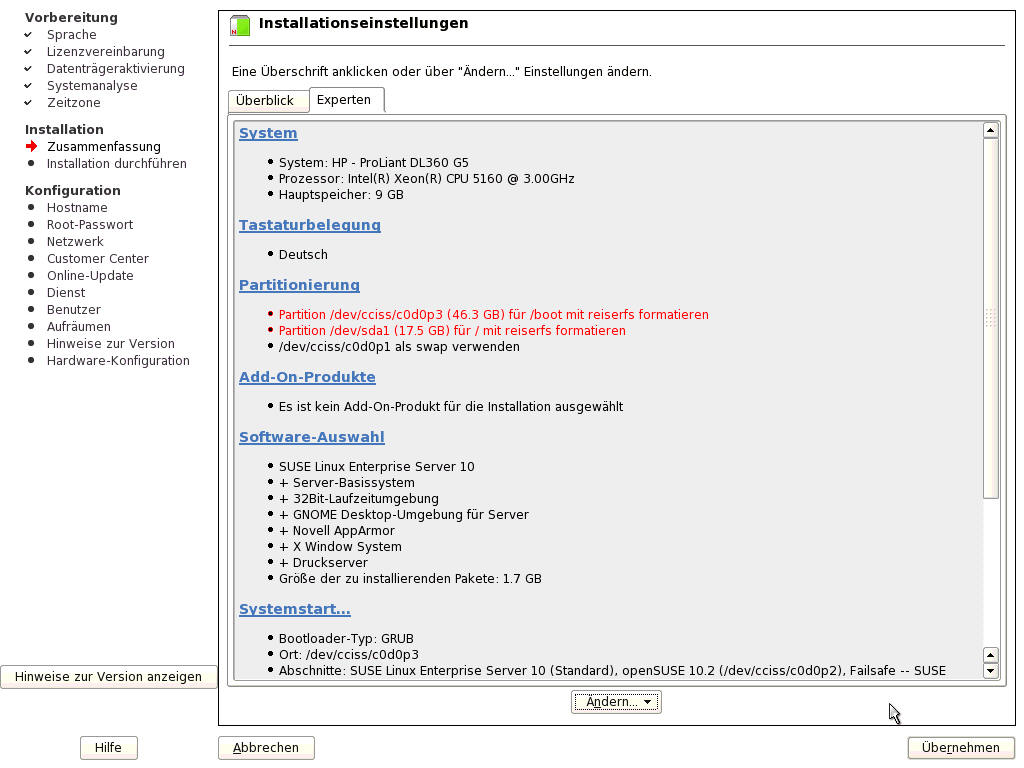Click the red arrow beside Zusammenfassung

pos(31,146)
